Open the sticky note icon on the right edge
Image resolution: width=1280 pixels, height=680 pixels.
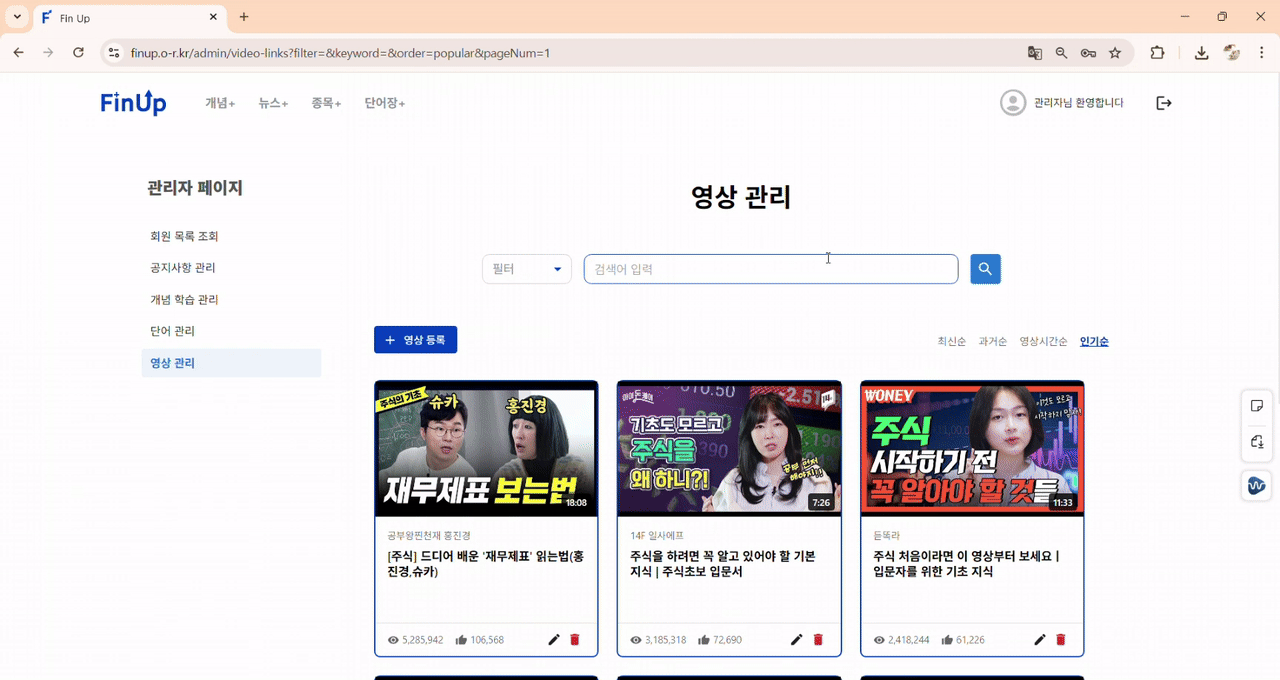click(1257, 405)
